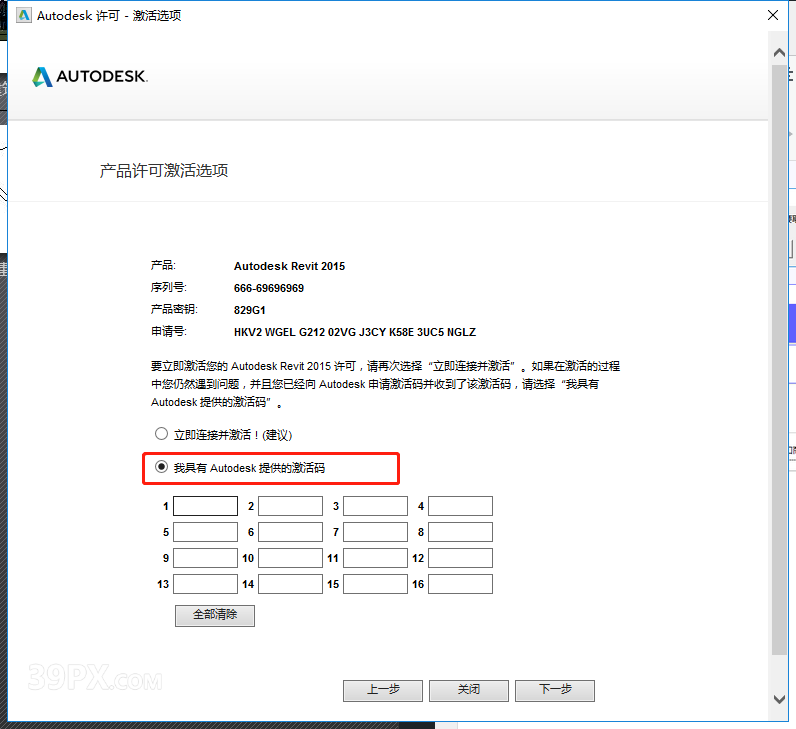Select 'I have an Autodesk activation code' radio button
Image resolution: width=796 pixels, height=729 pixels.
(161, 467)
